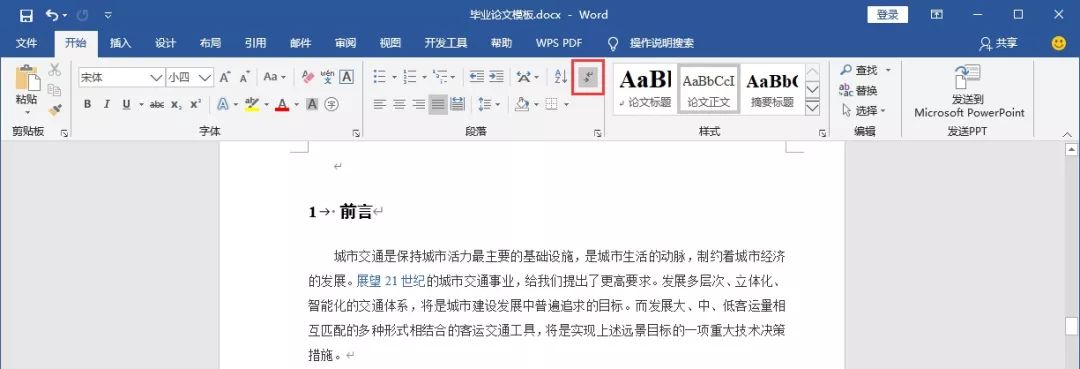Save the document with the disk icon
1080x369 pixels.
25,14
